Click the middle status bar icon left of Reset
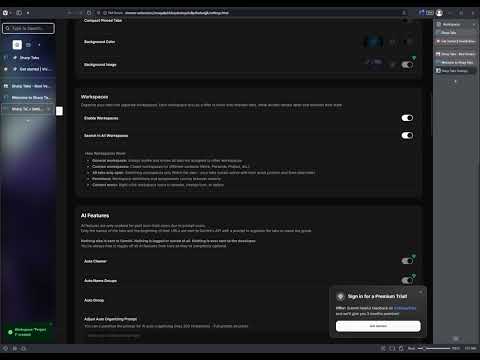The width and height of the screenshot is (480, 360). coord(392,348)
